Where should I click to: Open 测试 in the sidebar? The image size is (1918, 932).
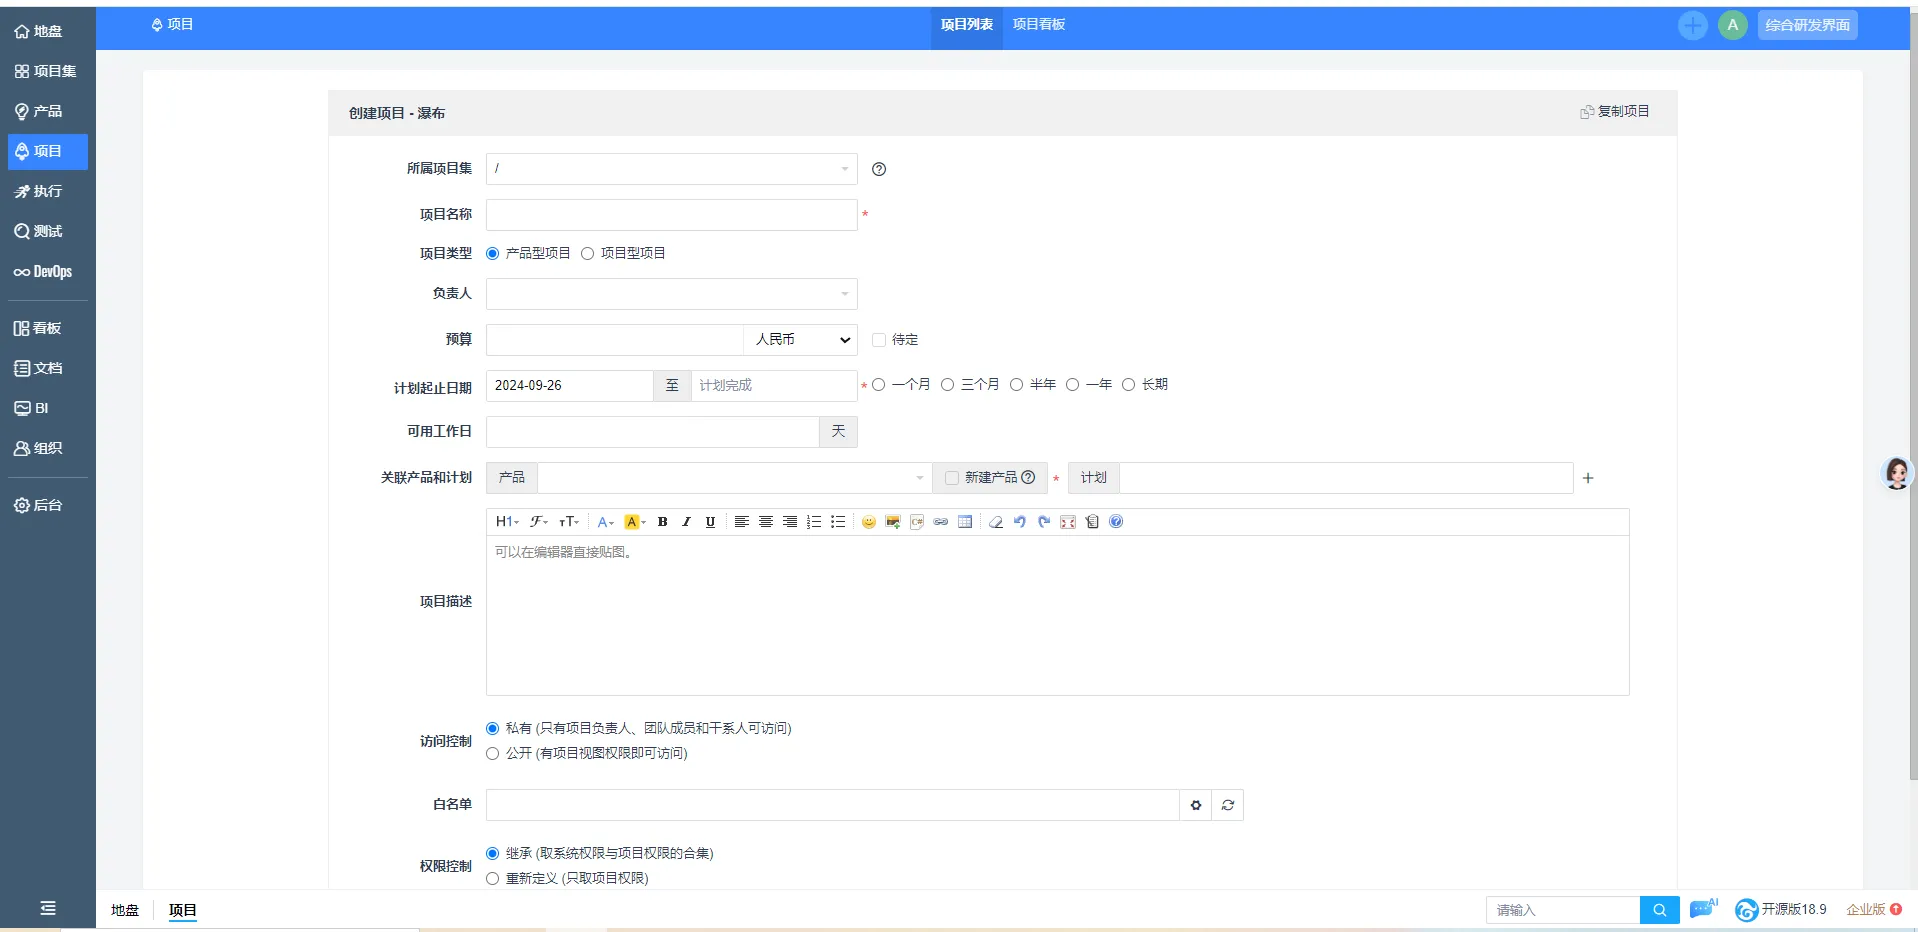[46, 232]
